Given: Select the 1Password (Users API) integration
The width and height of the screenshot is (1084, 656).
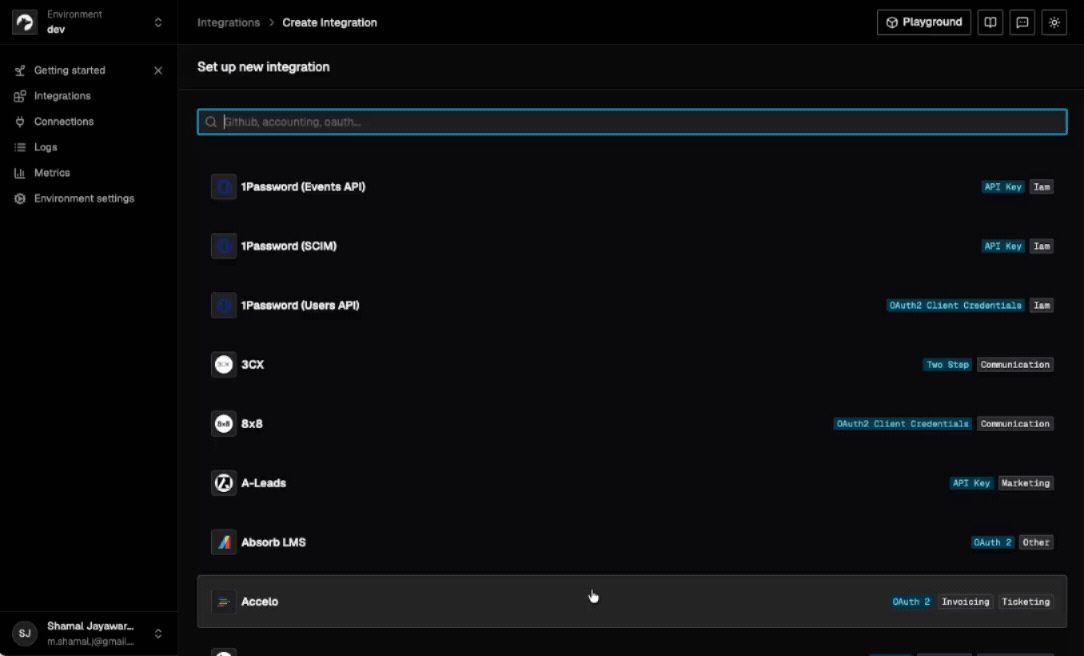Looking at the screenshot, I should tap(632, 306).
